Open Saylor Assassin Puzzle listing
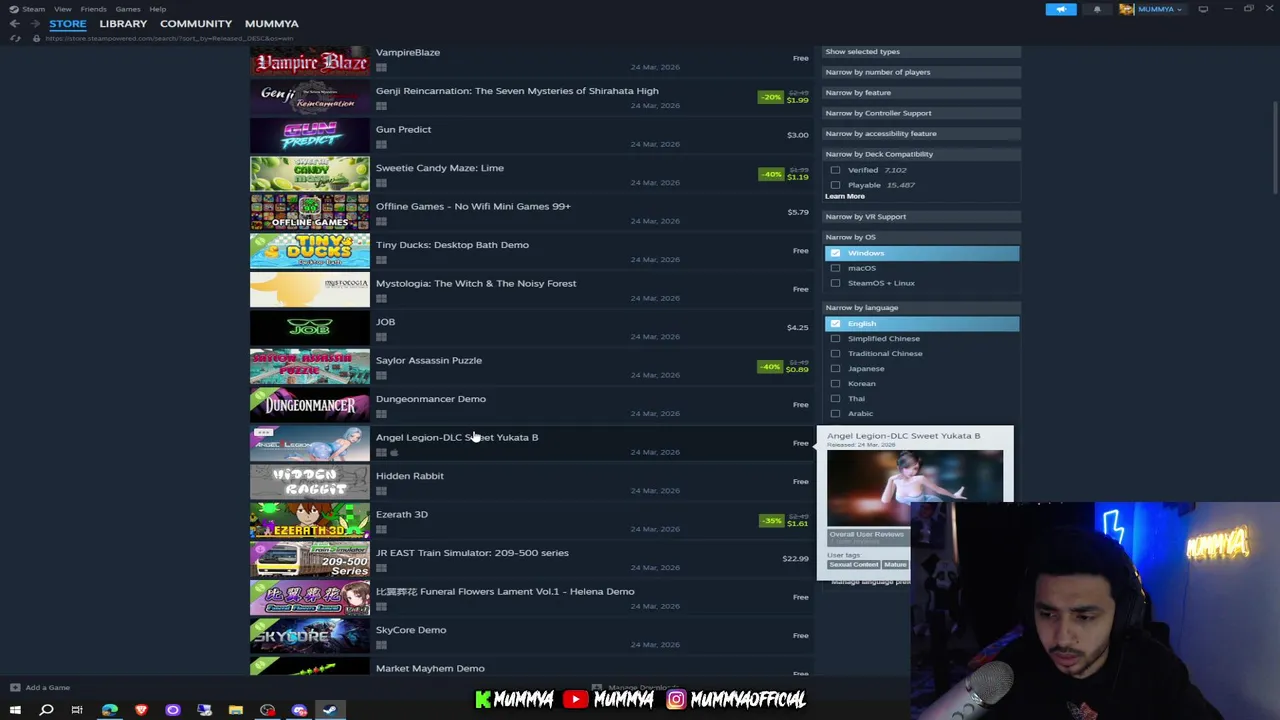The width and height of the screenshot is (1280, 720). click(532, 366)
